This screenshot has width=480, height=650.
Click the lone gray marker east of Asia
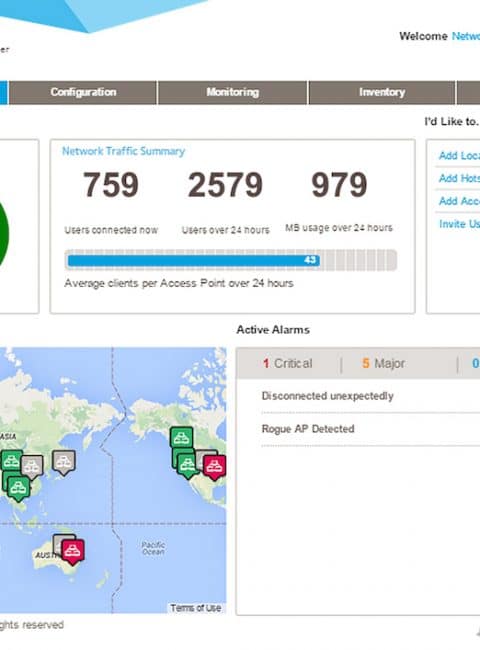tap(63, 462)
